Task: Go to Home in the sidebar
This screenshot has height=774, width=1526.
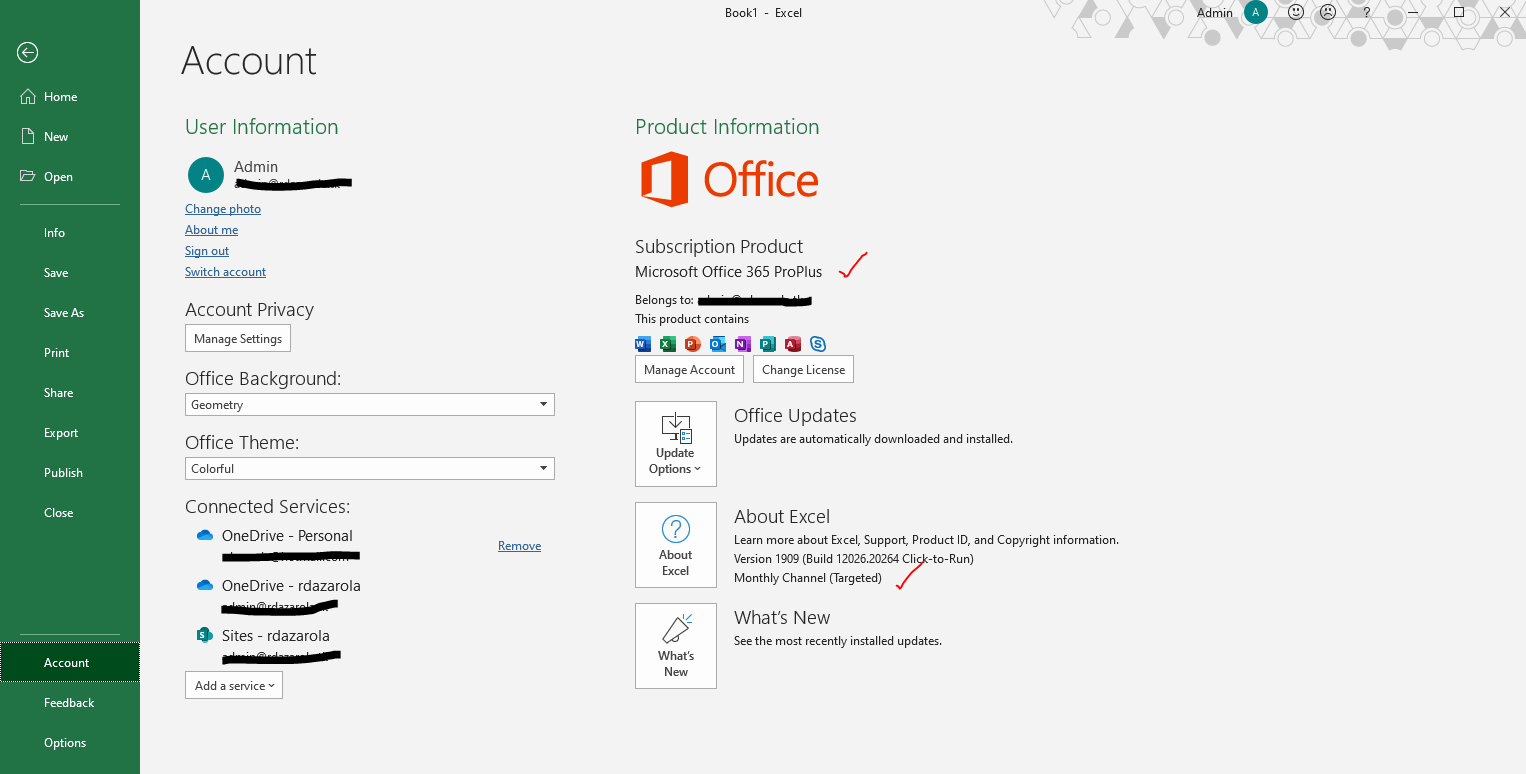Action: pyautogui.click(x=70, y=97)
